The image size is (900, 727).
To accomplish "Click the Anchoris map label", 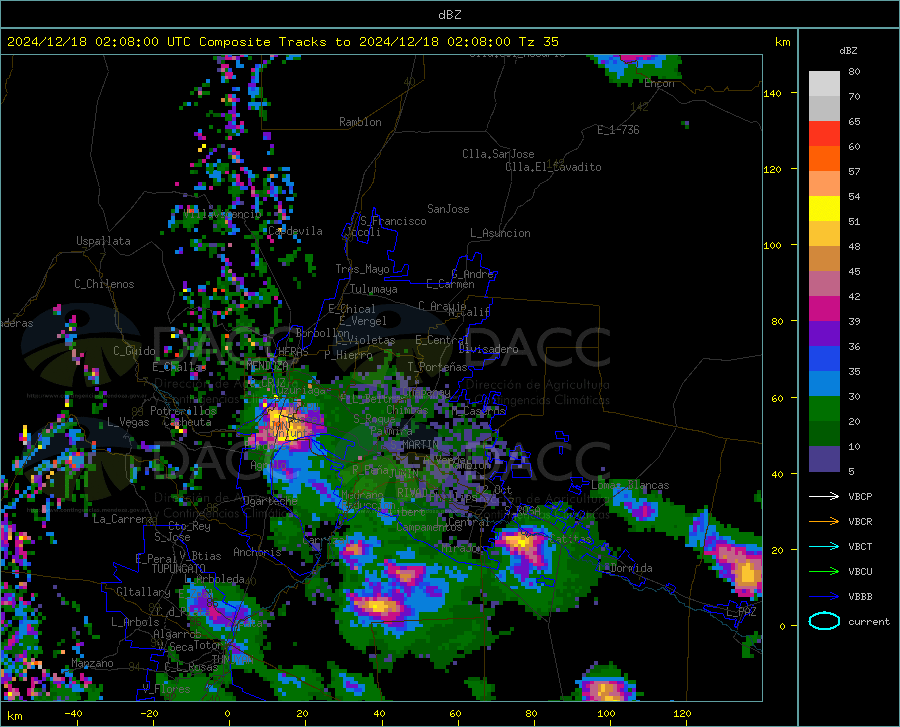I will click(x=257, y=552).
